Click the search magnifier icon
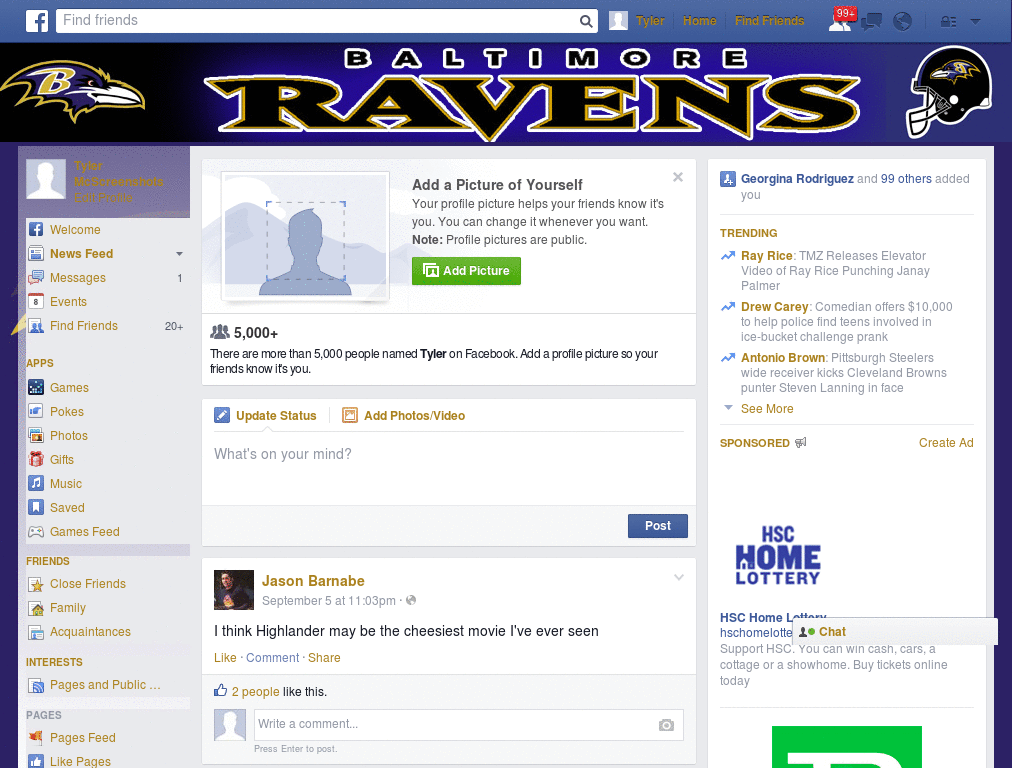Screen dimensions: 1024x768 pos(586,21)
